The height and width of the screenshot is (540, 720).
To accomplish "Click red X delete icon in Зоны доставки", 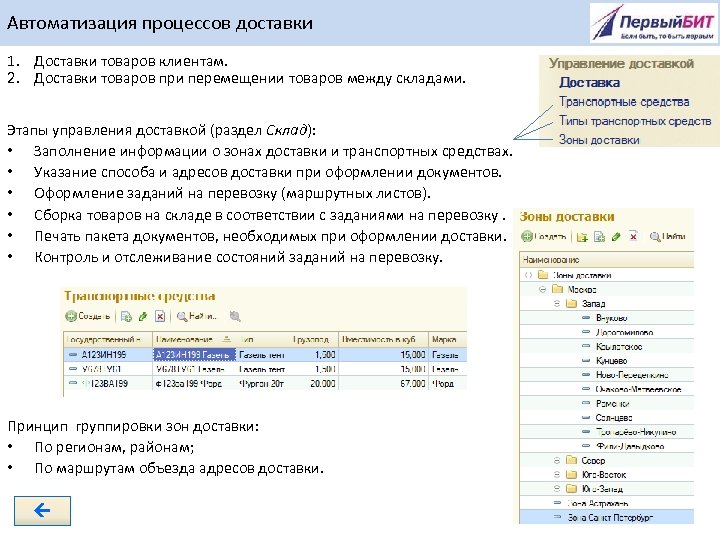I will [633, 236].
